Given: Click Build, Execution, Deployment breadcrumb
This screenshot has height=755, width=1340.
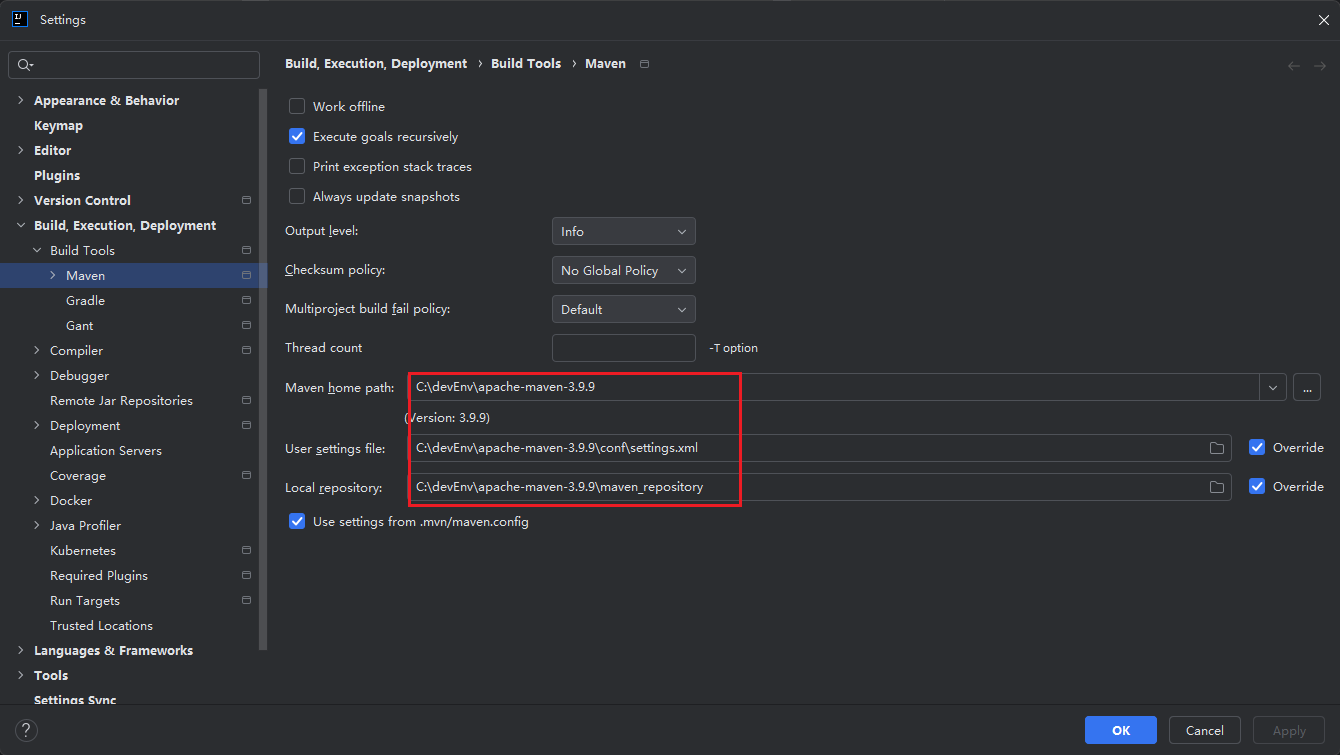Looking at the screenshot, I should pos(376,64).
